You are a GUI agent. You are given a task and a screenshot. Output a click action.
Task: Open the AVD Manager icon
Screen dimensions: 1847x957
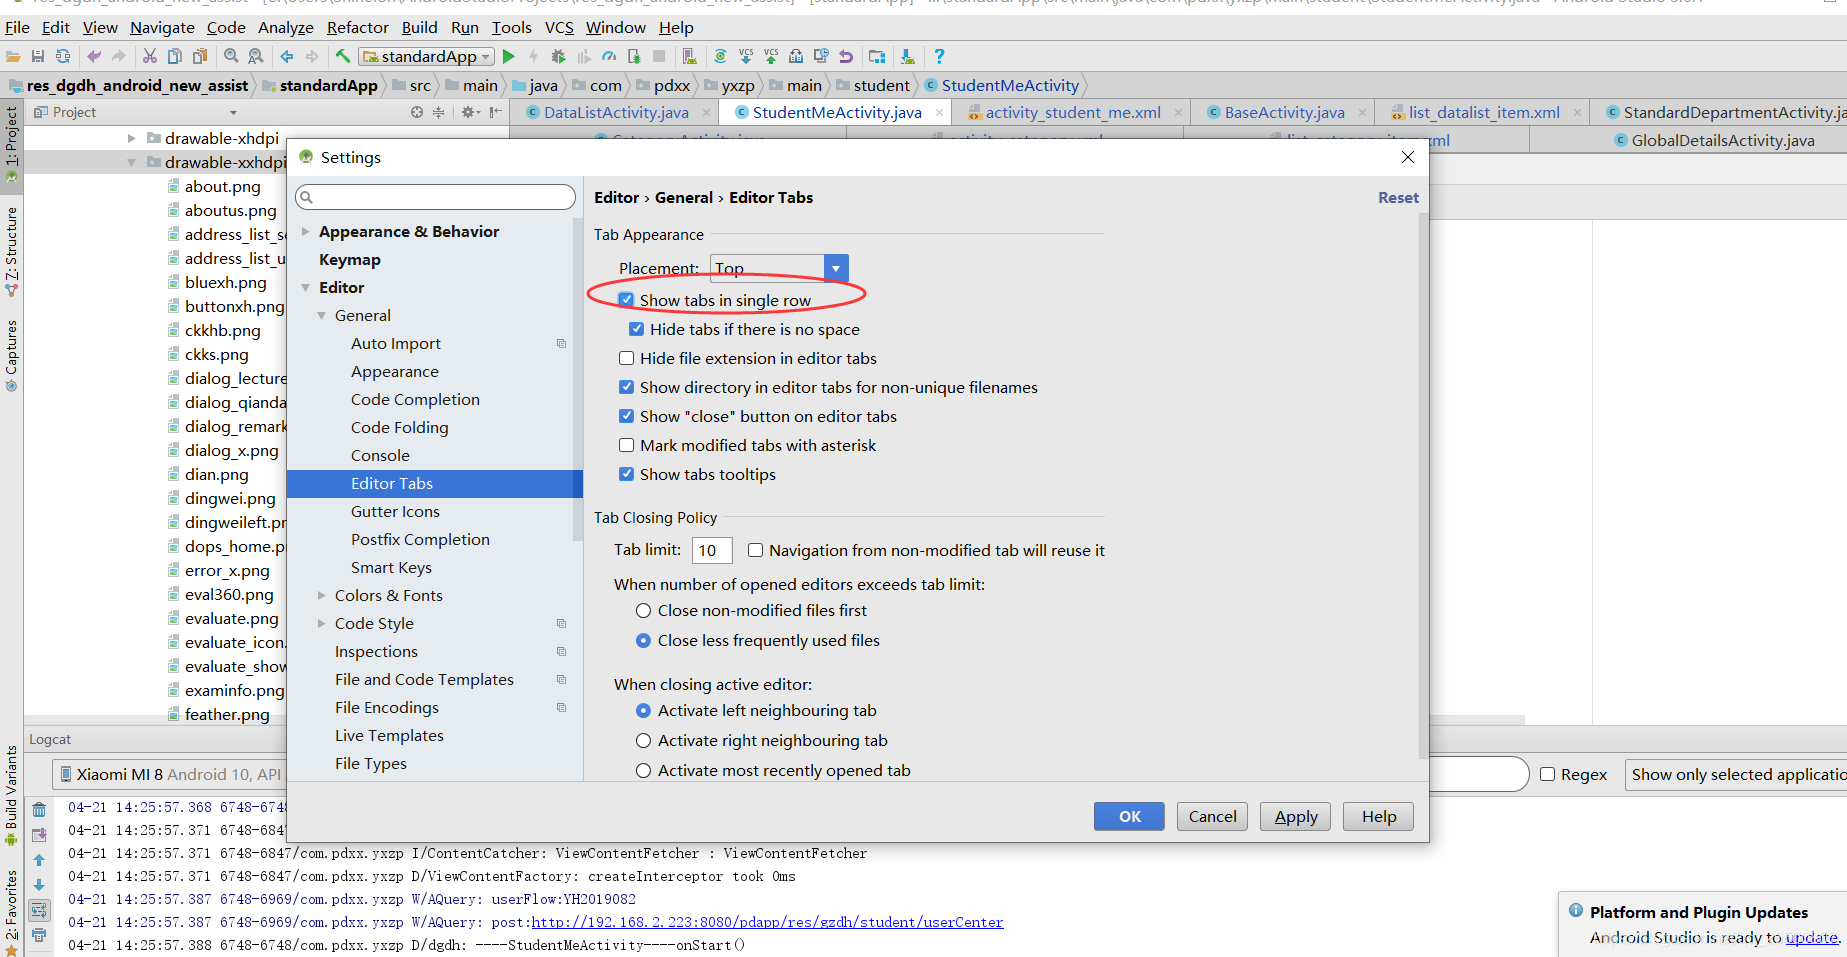pos(877,57)
